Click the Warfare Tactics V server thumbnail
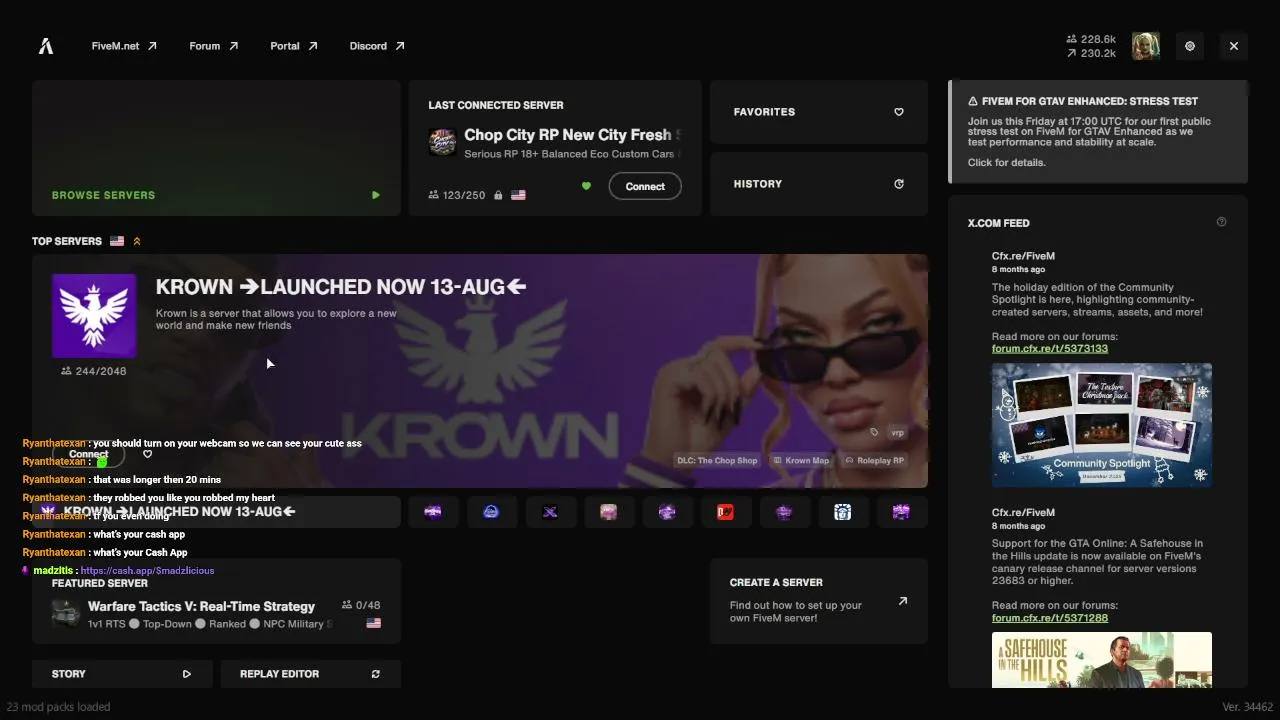The height and width of the screenshot is (720, 1280). click(x=66, y=613)
